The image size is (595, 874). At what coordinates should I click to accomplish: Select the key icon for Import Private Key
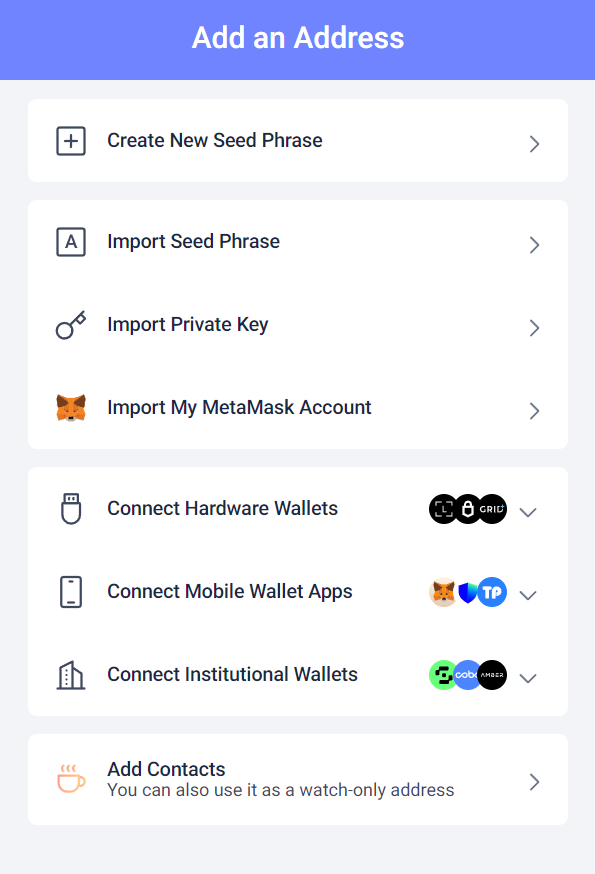[70, 324]
